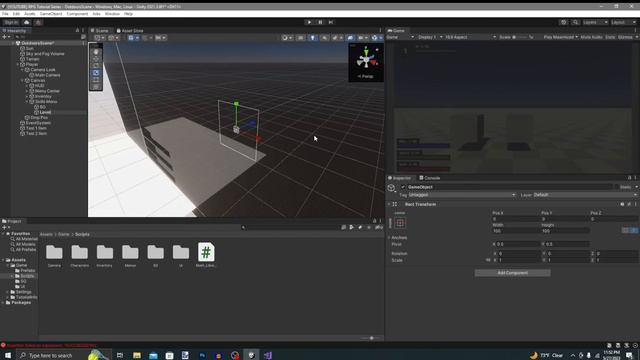Image resolution: width=640 pixels, height=360 pixels.
Task: Open the Assets menu
Action: (x=29, y=14)
